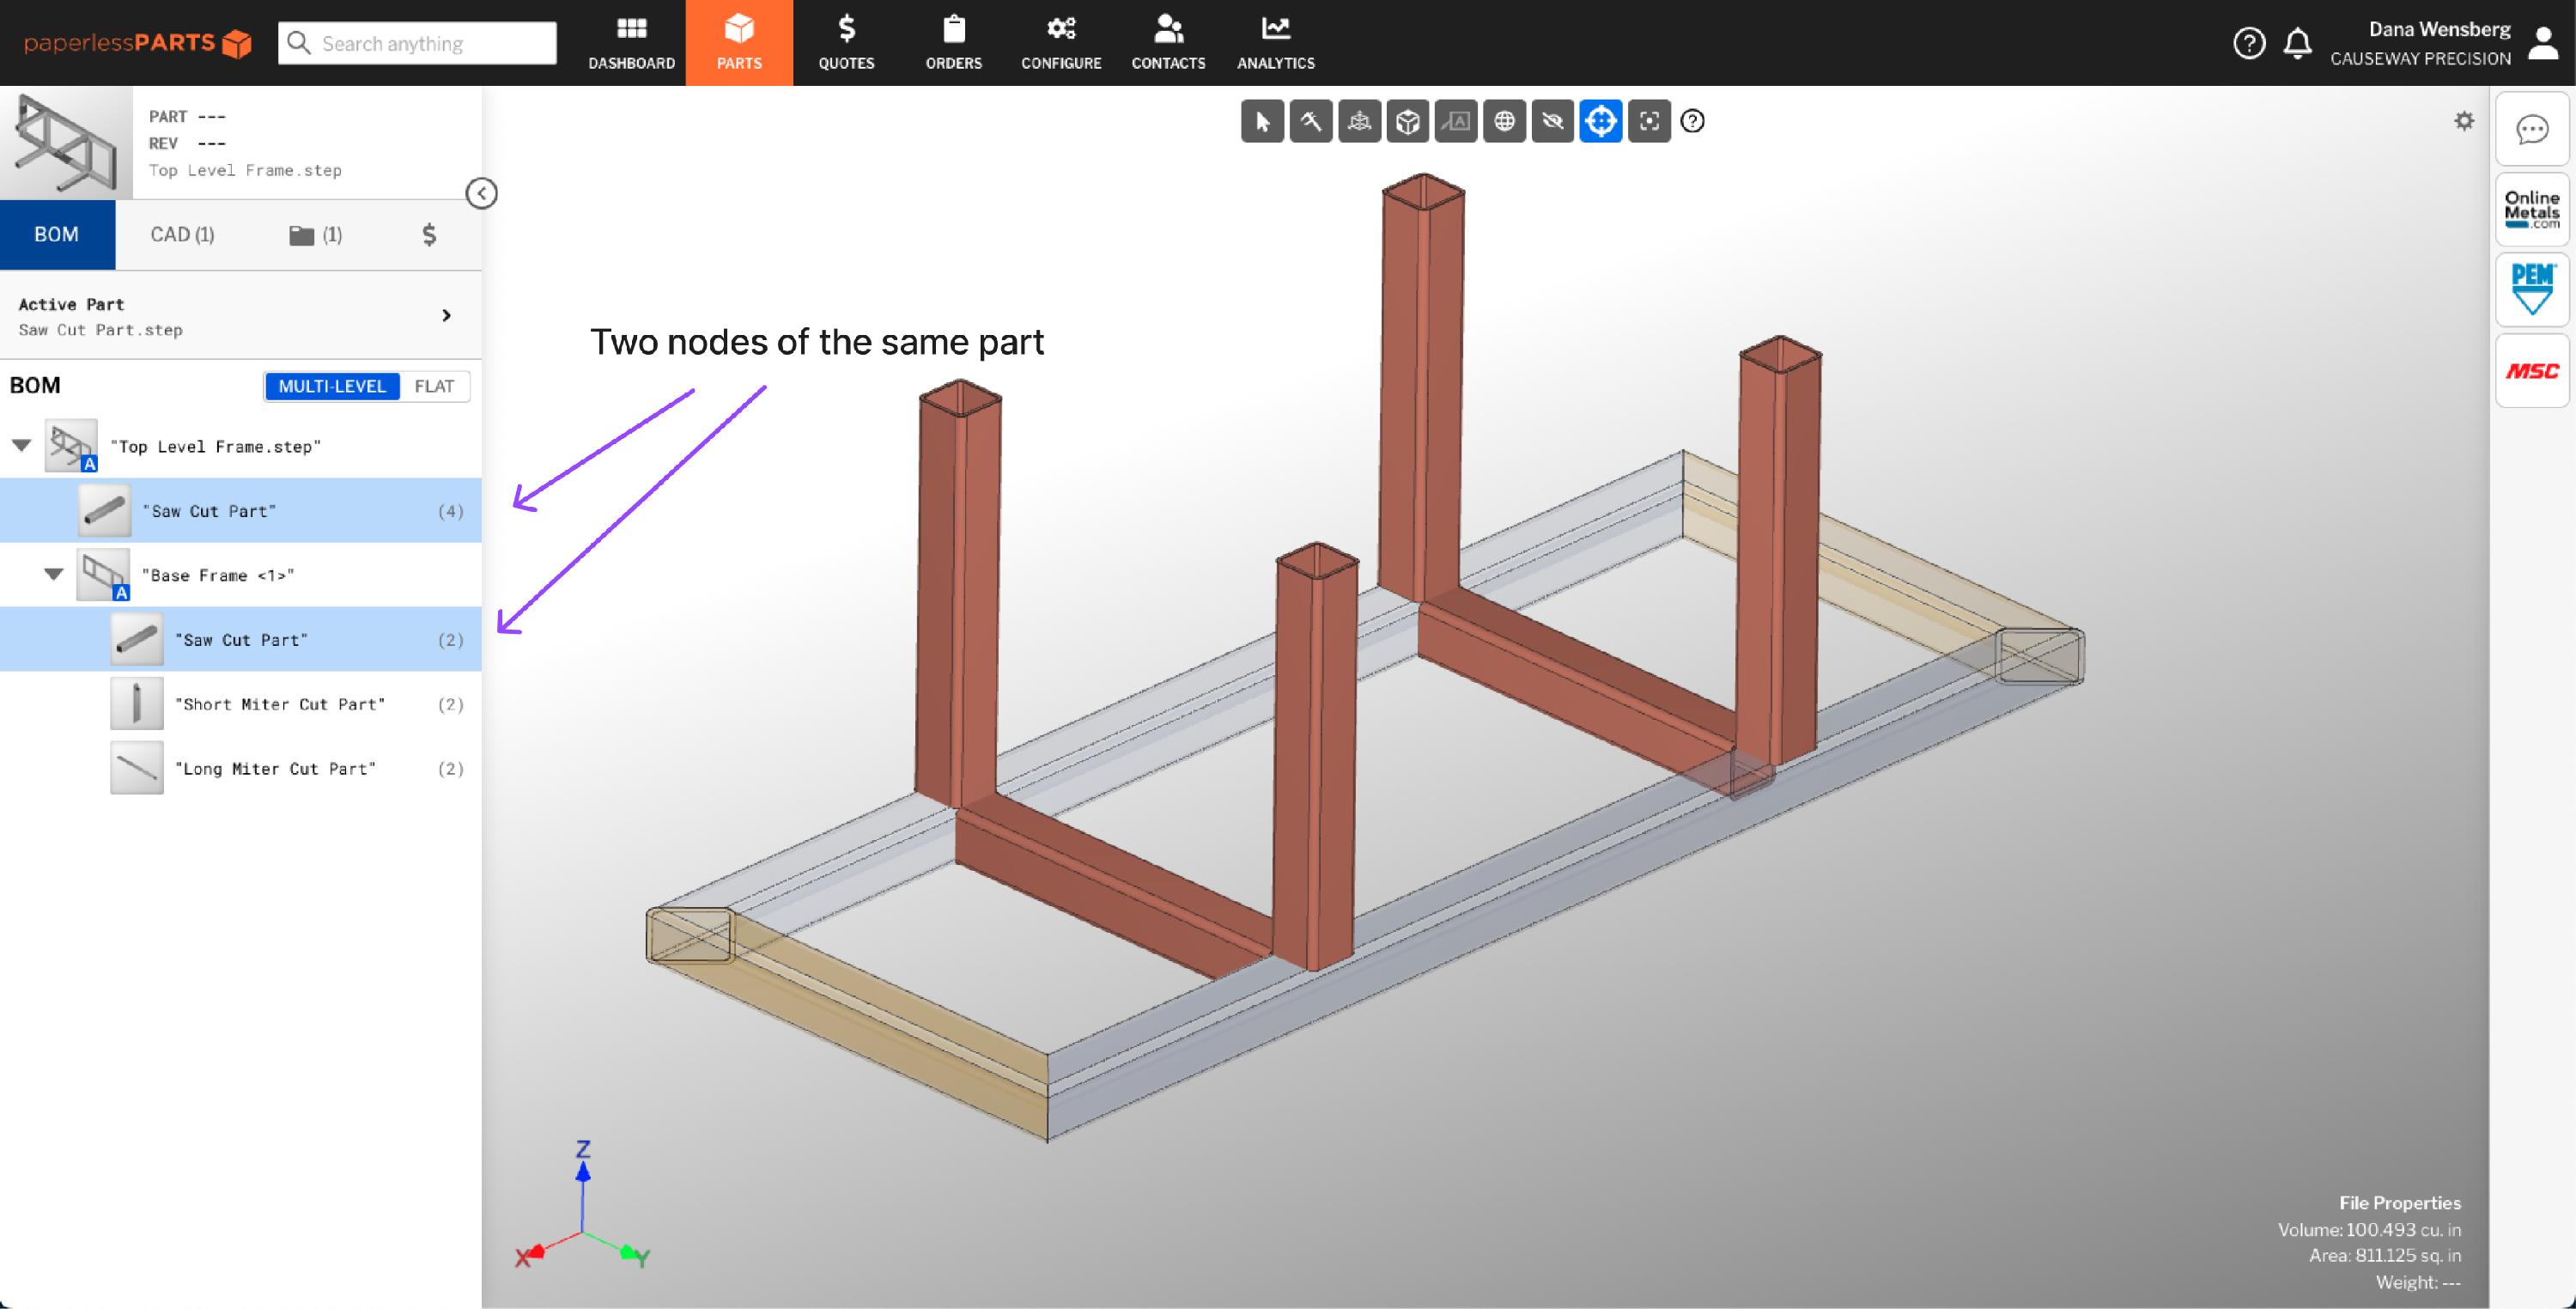Open the viewer settings gear

2465,121
